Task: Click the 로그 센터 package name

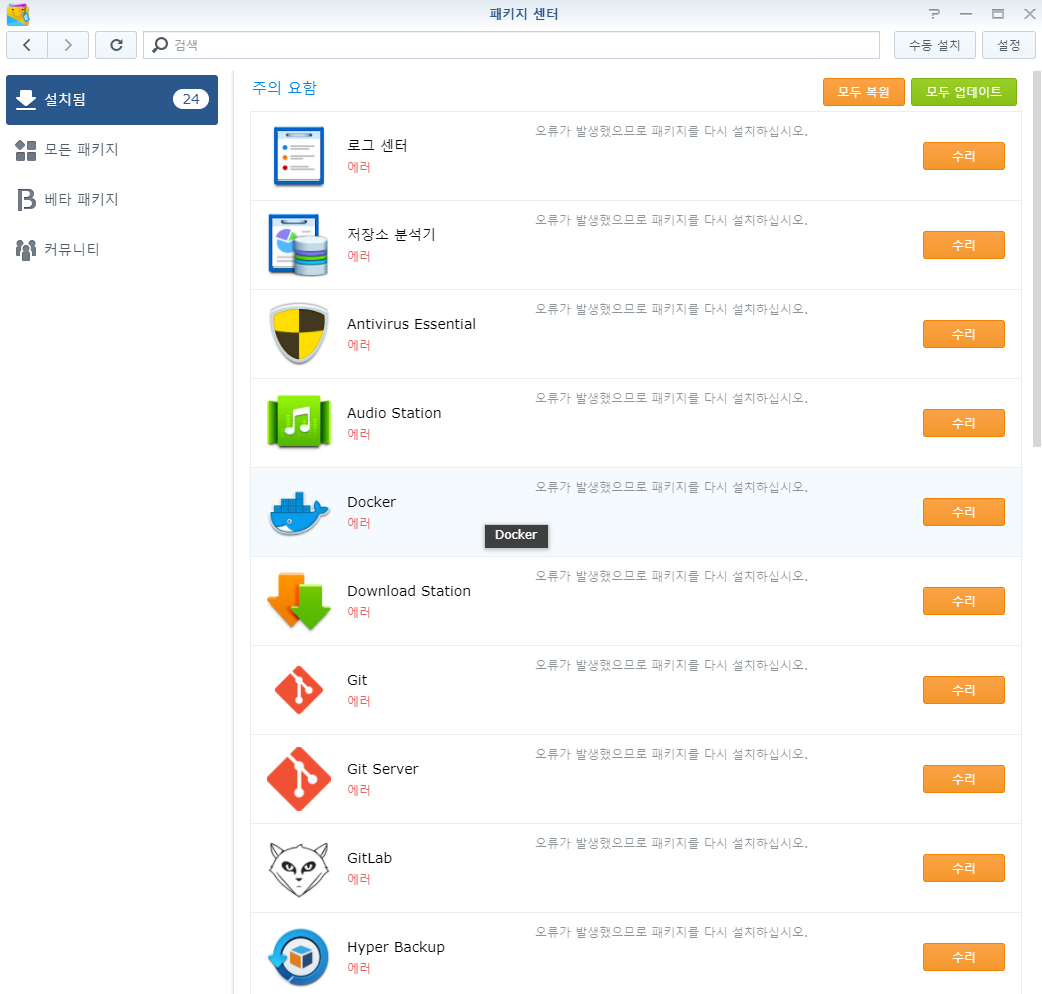Action: coord(377,146)
